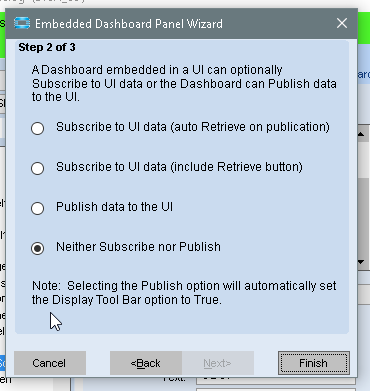
Task: Click the Embedded Dashboard Panel Wizard title icon
Action: click(22, 24)
